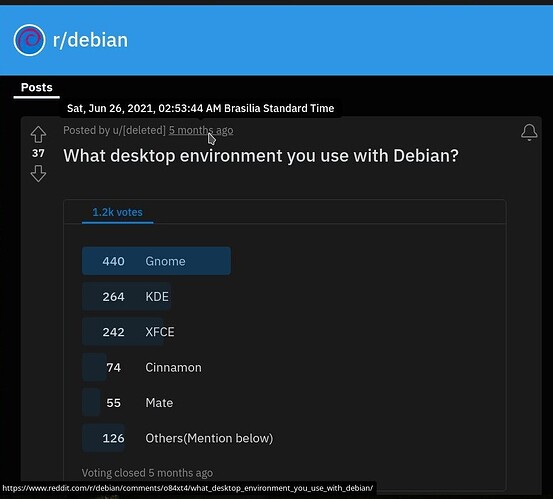Click the Mate poll option
Screen dimensions: 553x499
159,403
